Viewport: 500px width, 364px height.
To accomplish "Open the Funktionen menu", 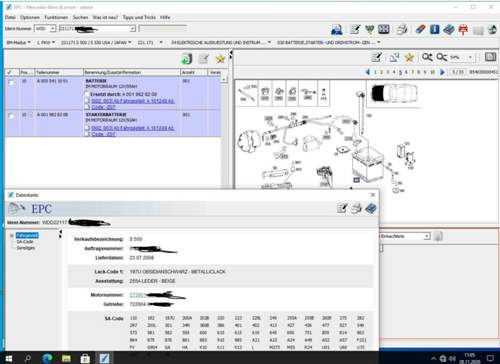I will point(56,17).
